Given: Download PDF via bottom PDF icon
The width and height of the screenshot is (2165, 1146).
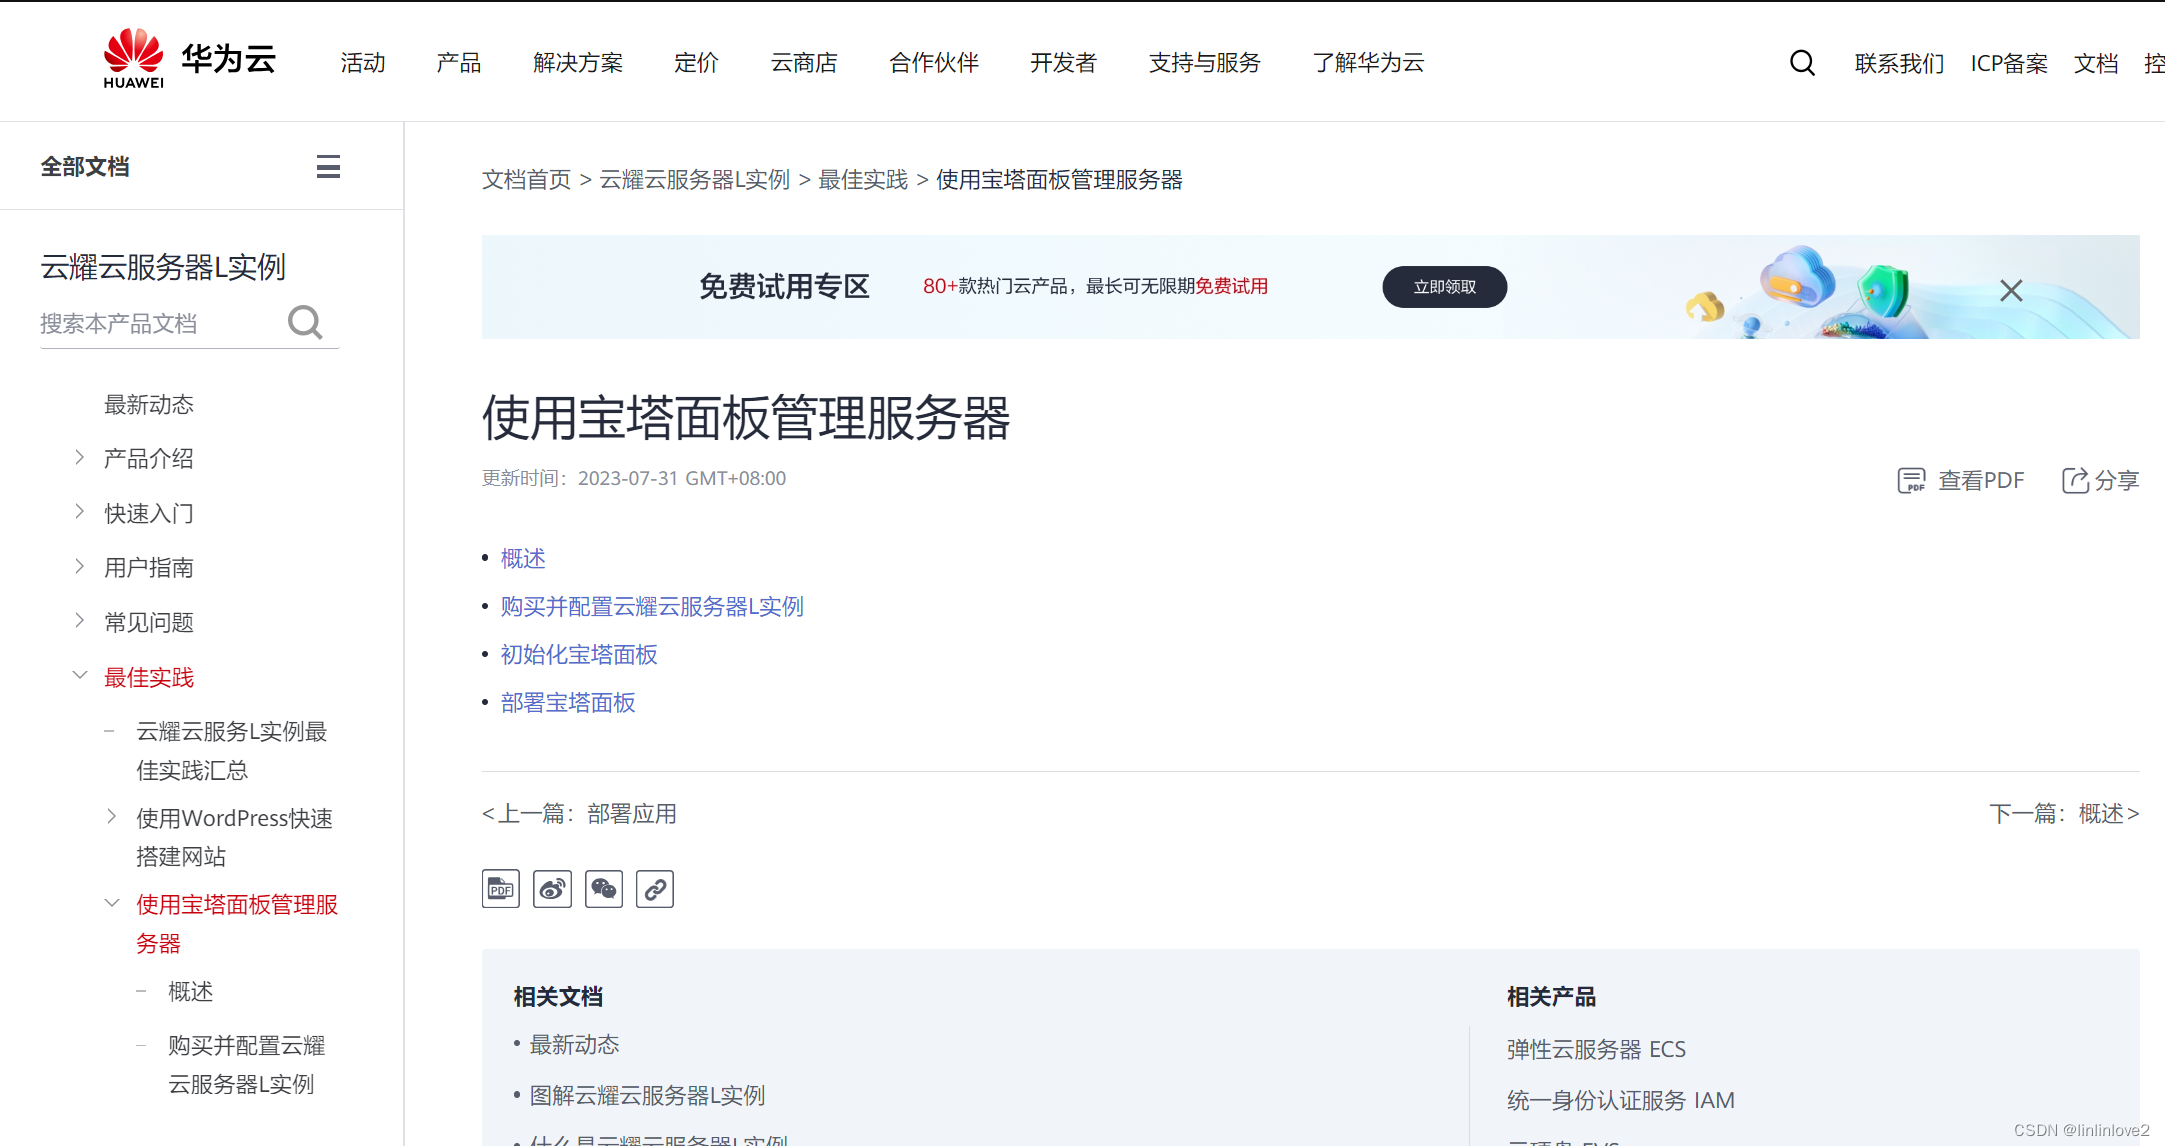Looking at the screenshot, I should [x=501, y=889].
